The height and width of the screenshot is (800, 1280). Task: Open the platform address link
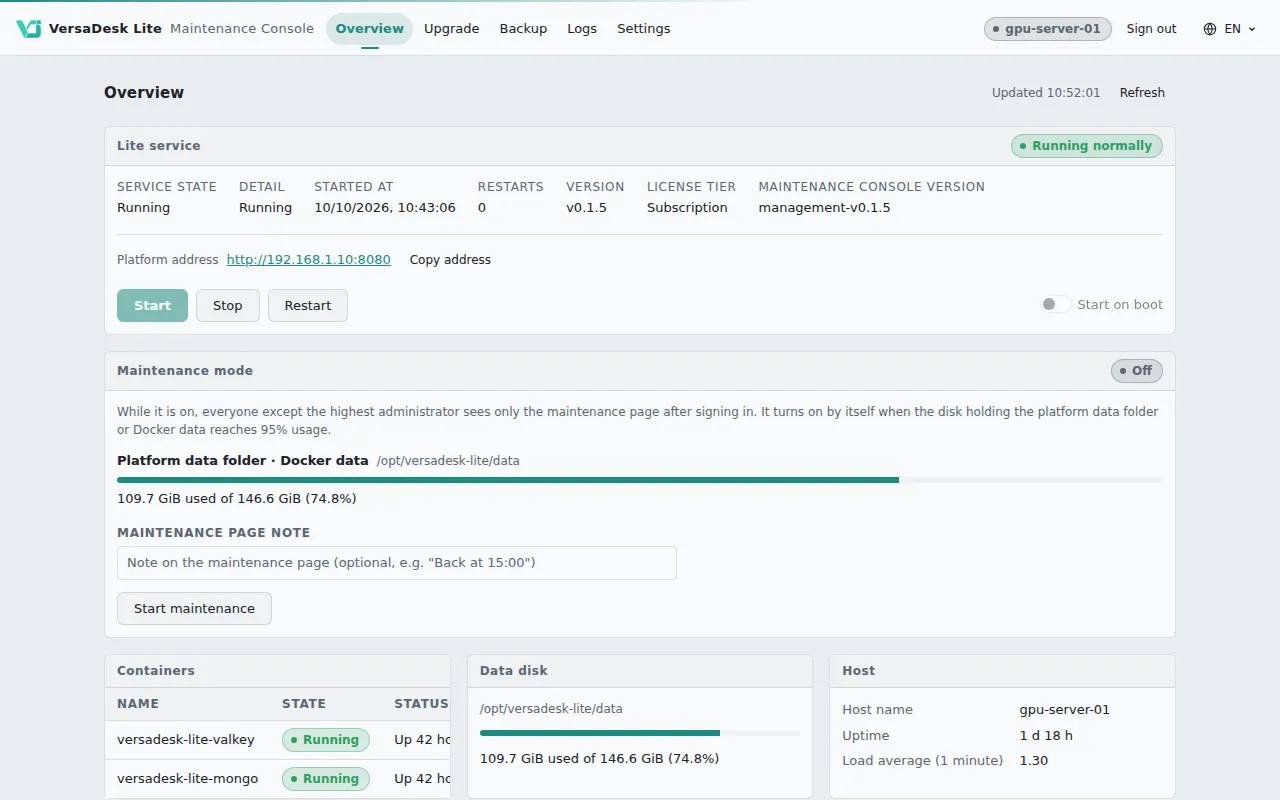pyautogui.click(x=309, y=260)
